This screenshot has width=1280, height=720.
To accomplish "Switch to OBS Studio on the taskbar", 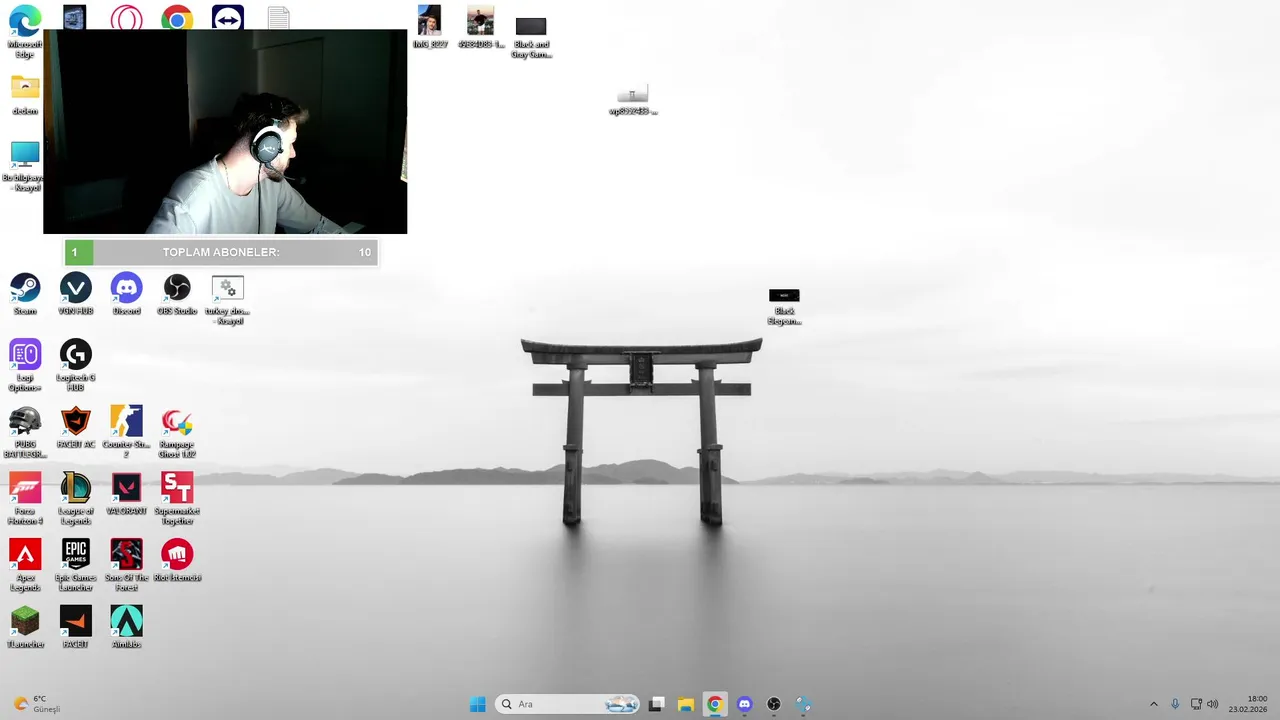I will coord(773,704).
